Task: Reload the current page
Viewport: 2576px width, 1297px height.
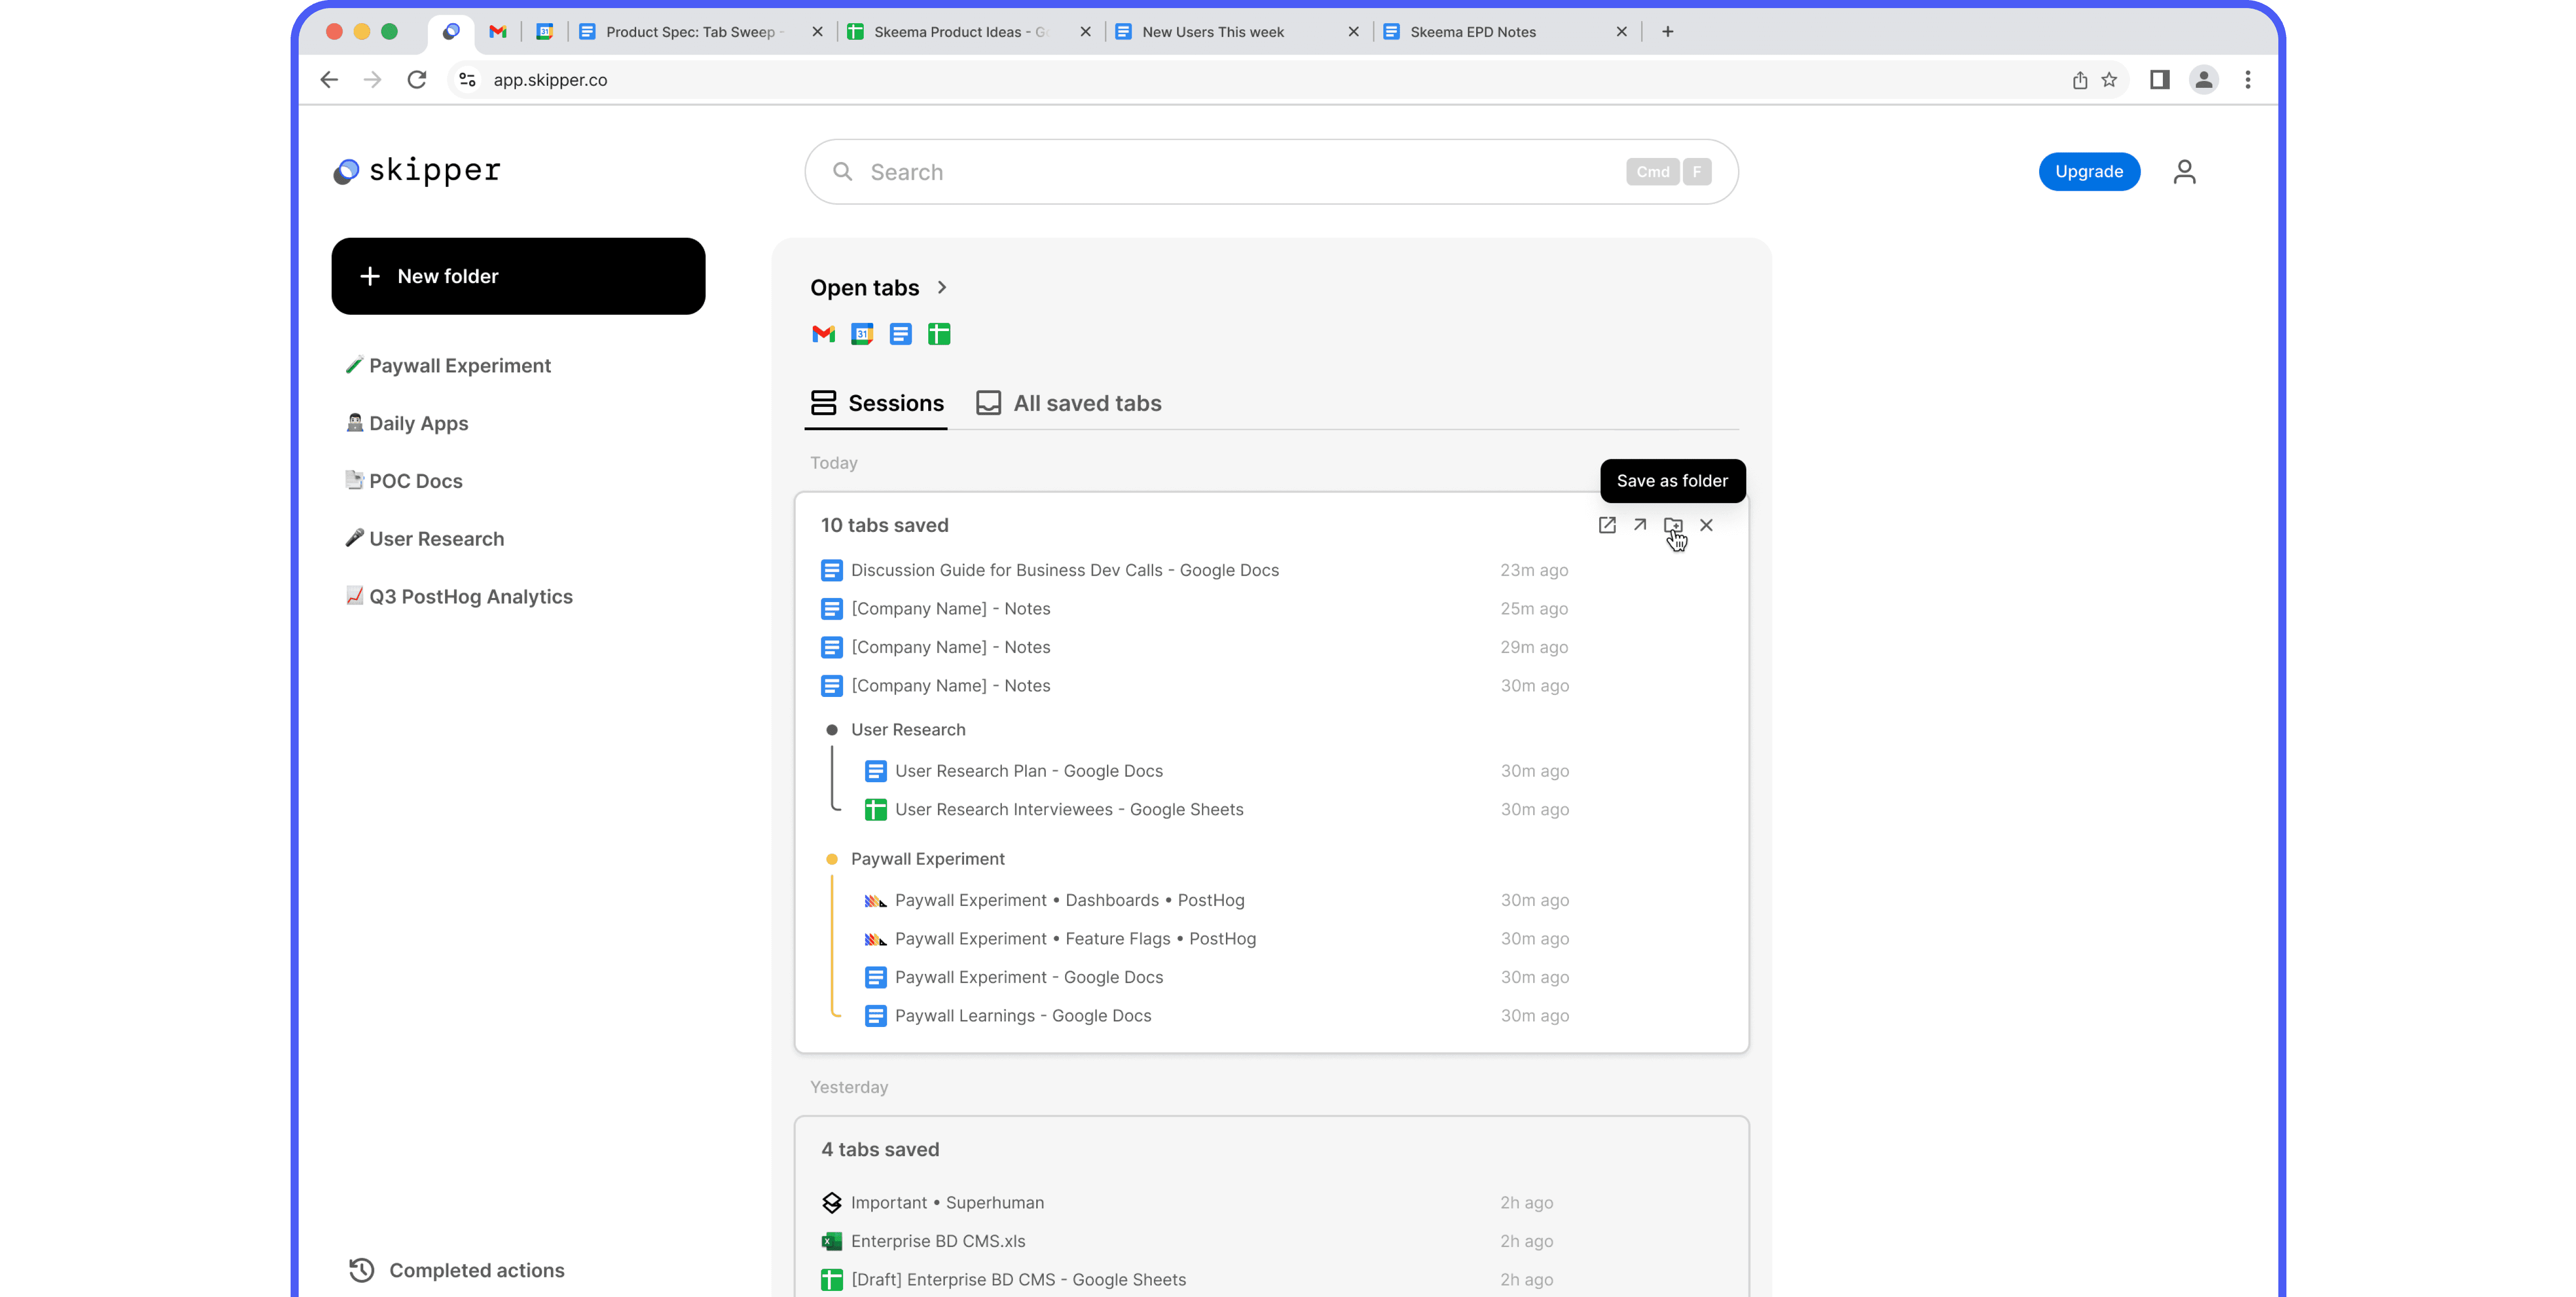Action: [417, 80]
